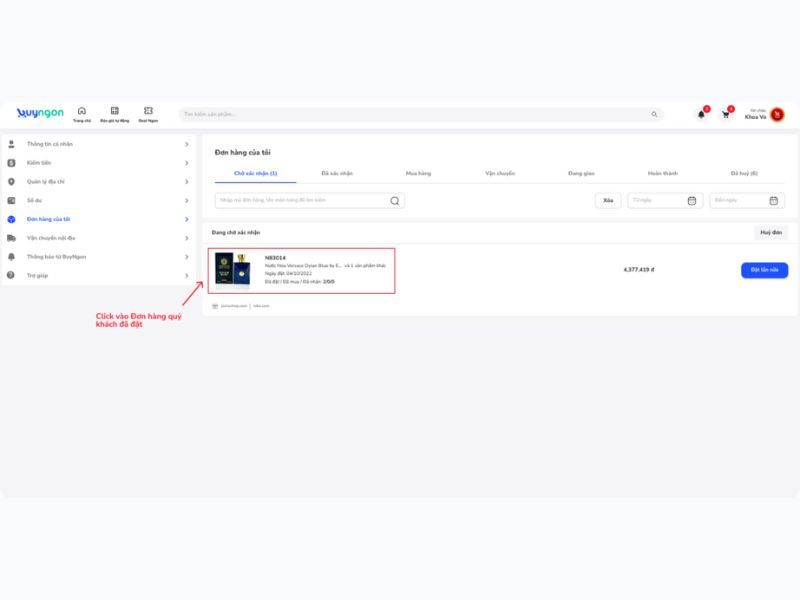Expand Vận chuyển nội địa chevron
Image resolution: width=800 pixels, height=600 pixels.
coord(187,238)
